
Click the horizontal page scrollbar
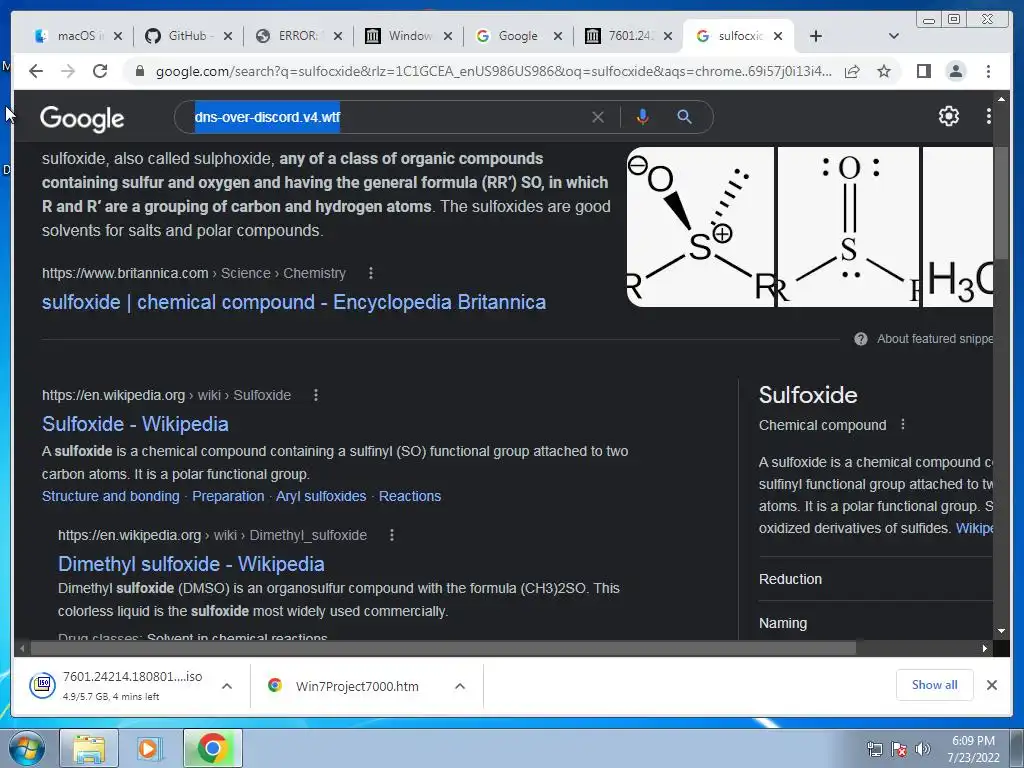[x=443, y=648]
